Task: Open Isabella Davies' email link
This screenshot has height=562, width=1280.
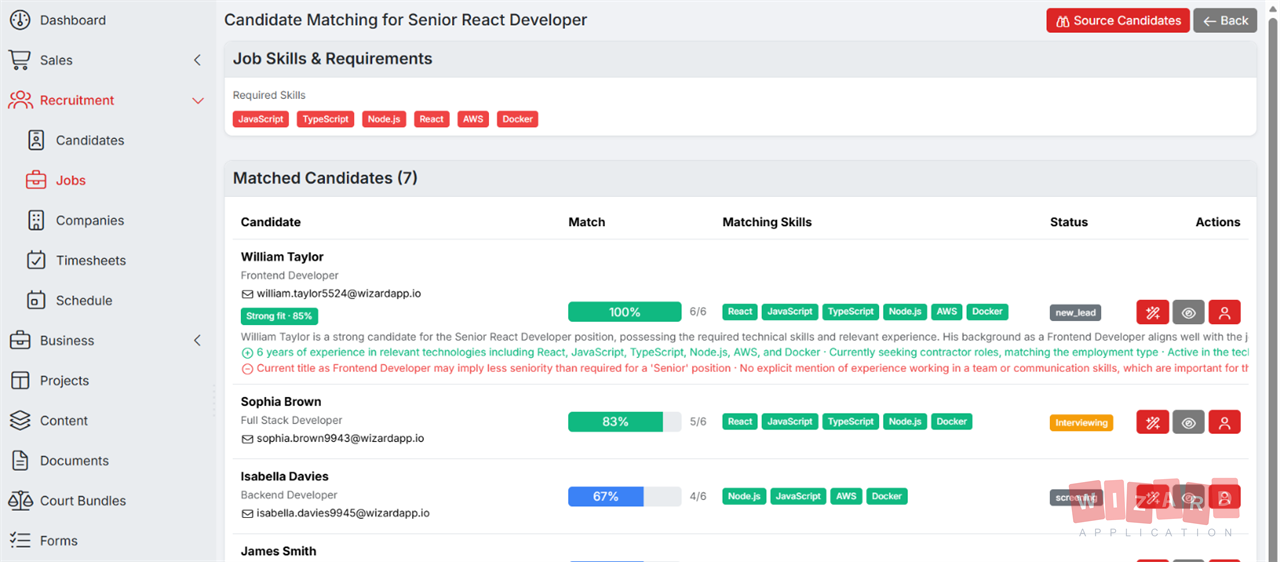Action: [343, 513]
